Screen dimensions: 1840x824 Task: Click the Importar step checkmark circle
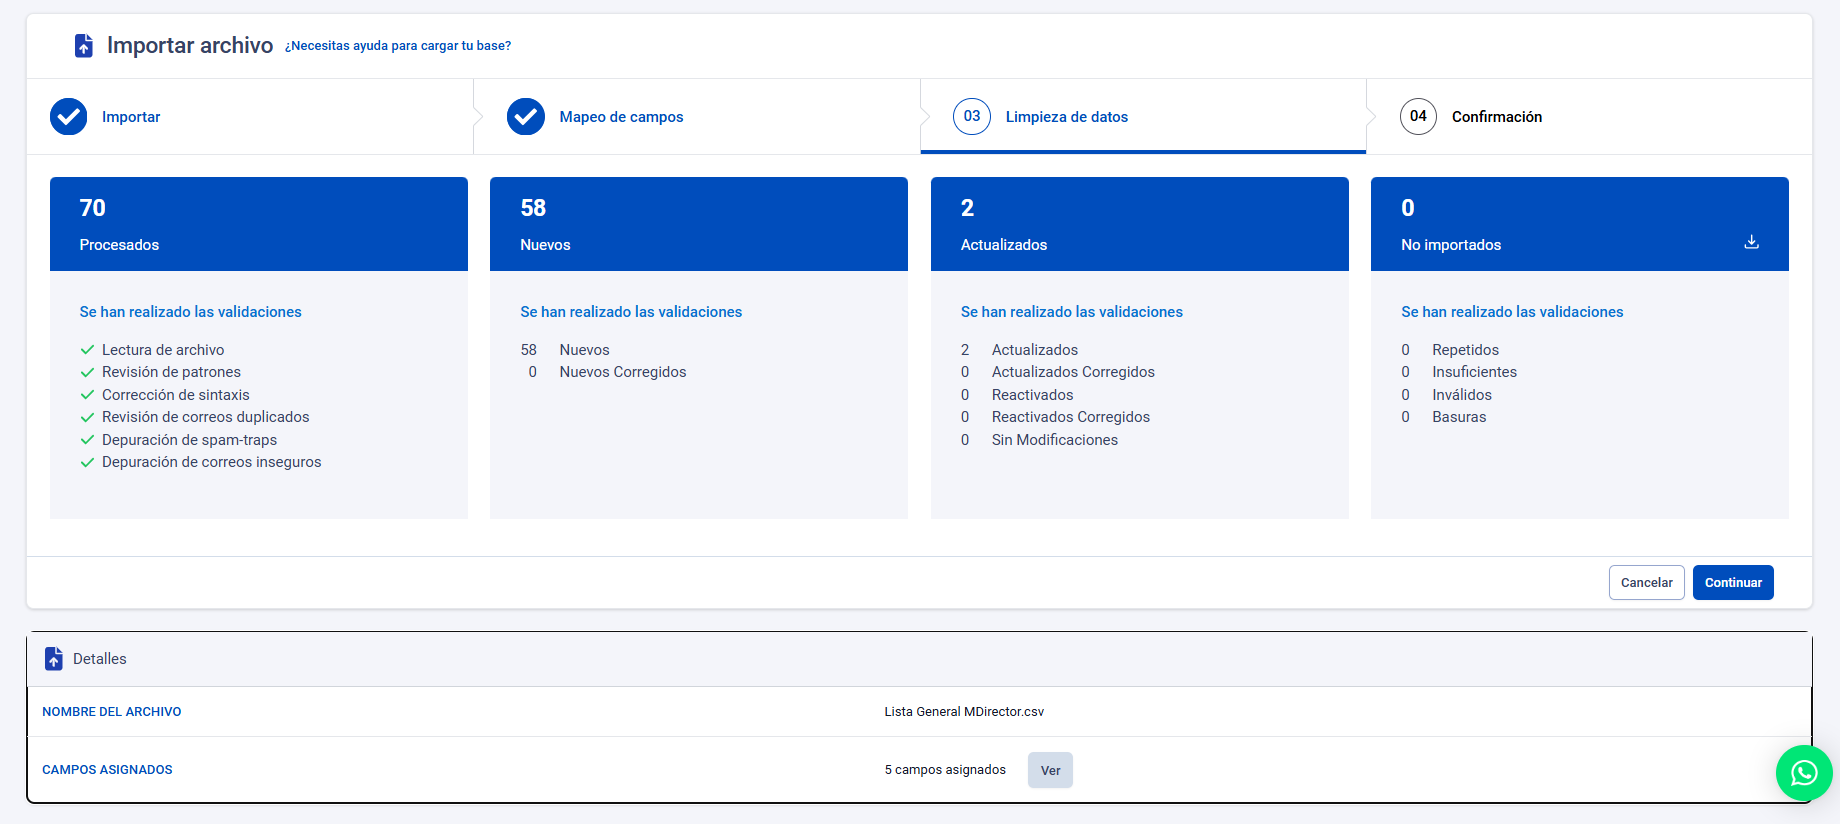point(69,117)
